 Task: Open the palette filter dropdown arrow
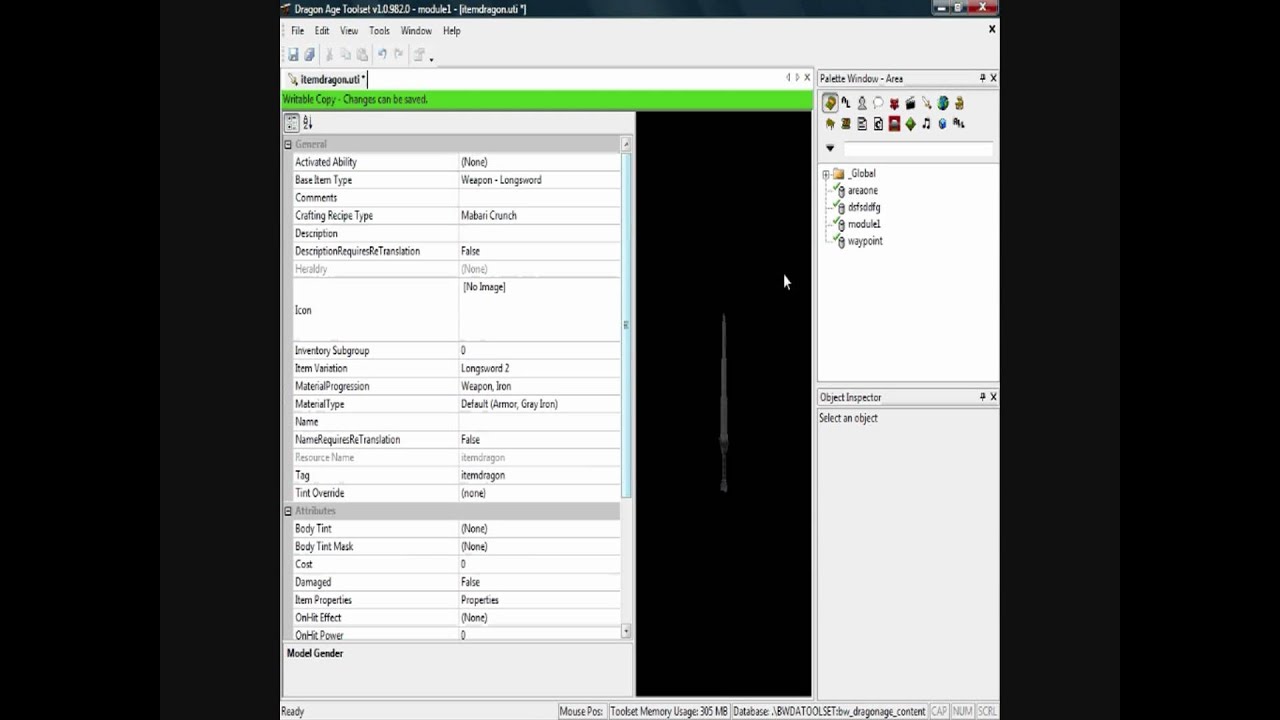(830, 148)
